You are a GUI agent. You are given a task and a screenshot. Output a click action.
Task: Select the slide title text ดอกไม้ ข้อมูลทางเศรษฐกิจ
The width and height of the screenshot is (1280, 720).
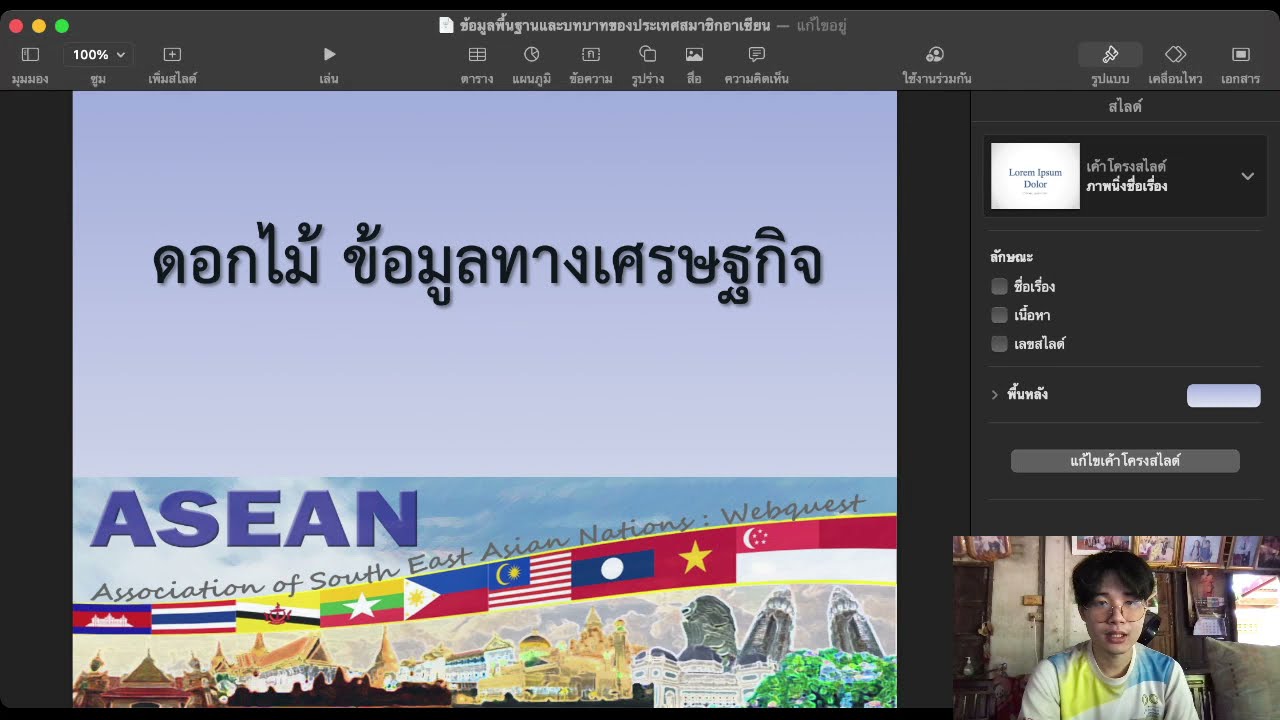[x=487, y=262]
